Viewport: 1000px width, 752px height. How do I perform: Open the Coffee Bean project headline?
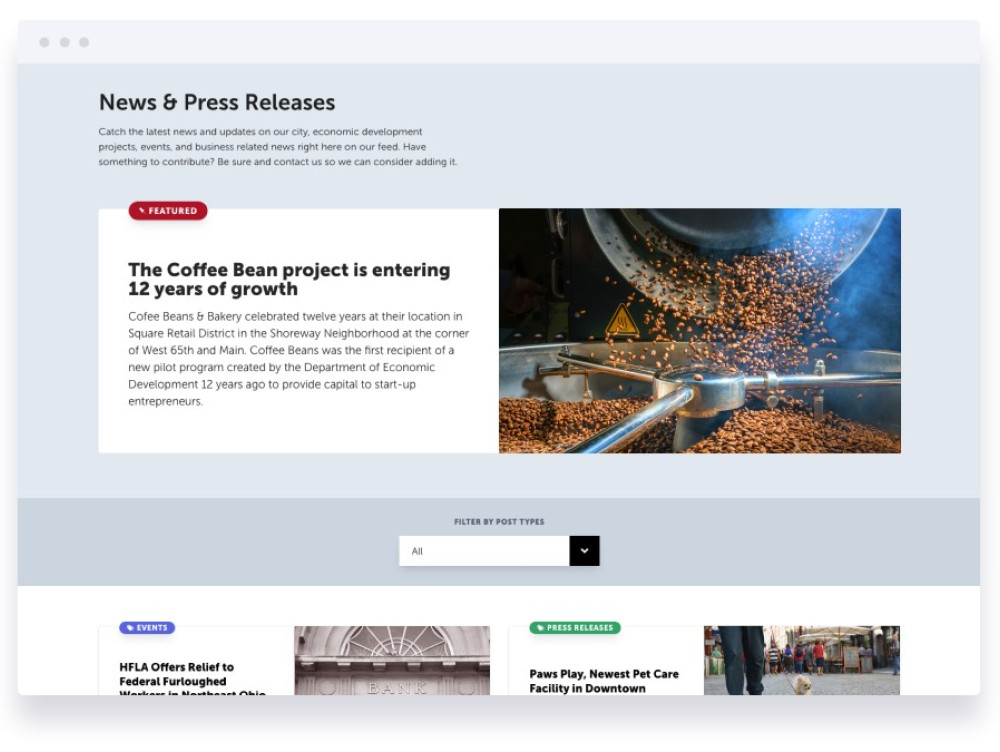[289, 279]
